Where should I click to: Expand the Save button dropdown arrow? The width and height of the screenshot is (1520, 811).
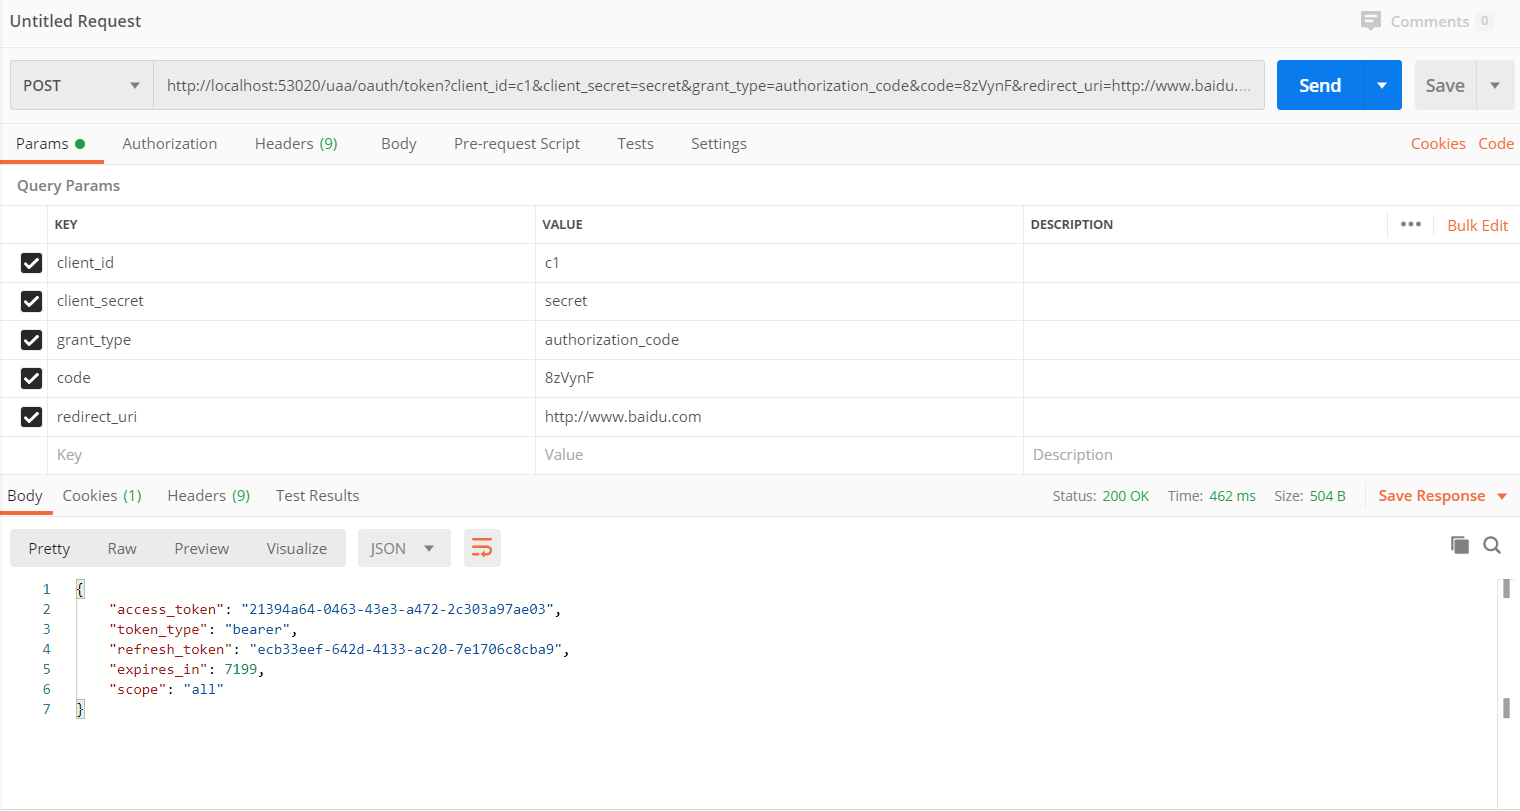point(1495,85)
